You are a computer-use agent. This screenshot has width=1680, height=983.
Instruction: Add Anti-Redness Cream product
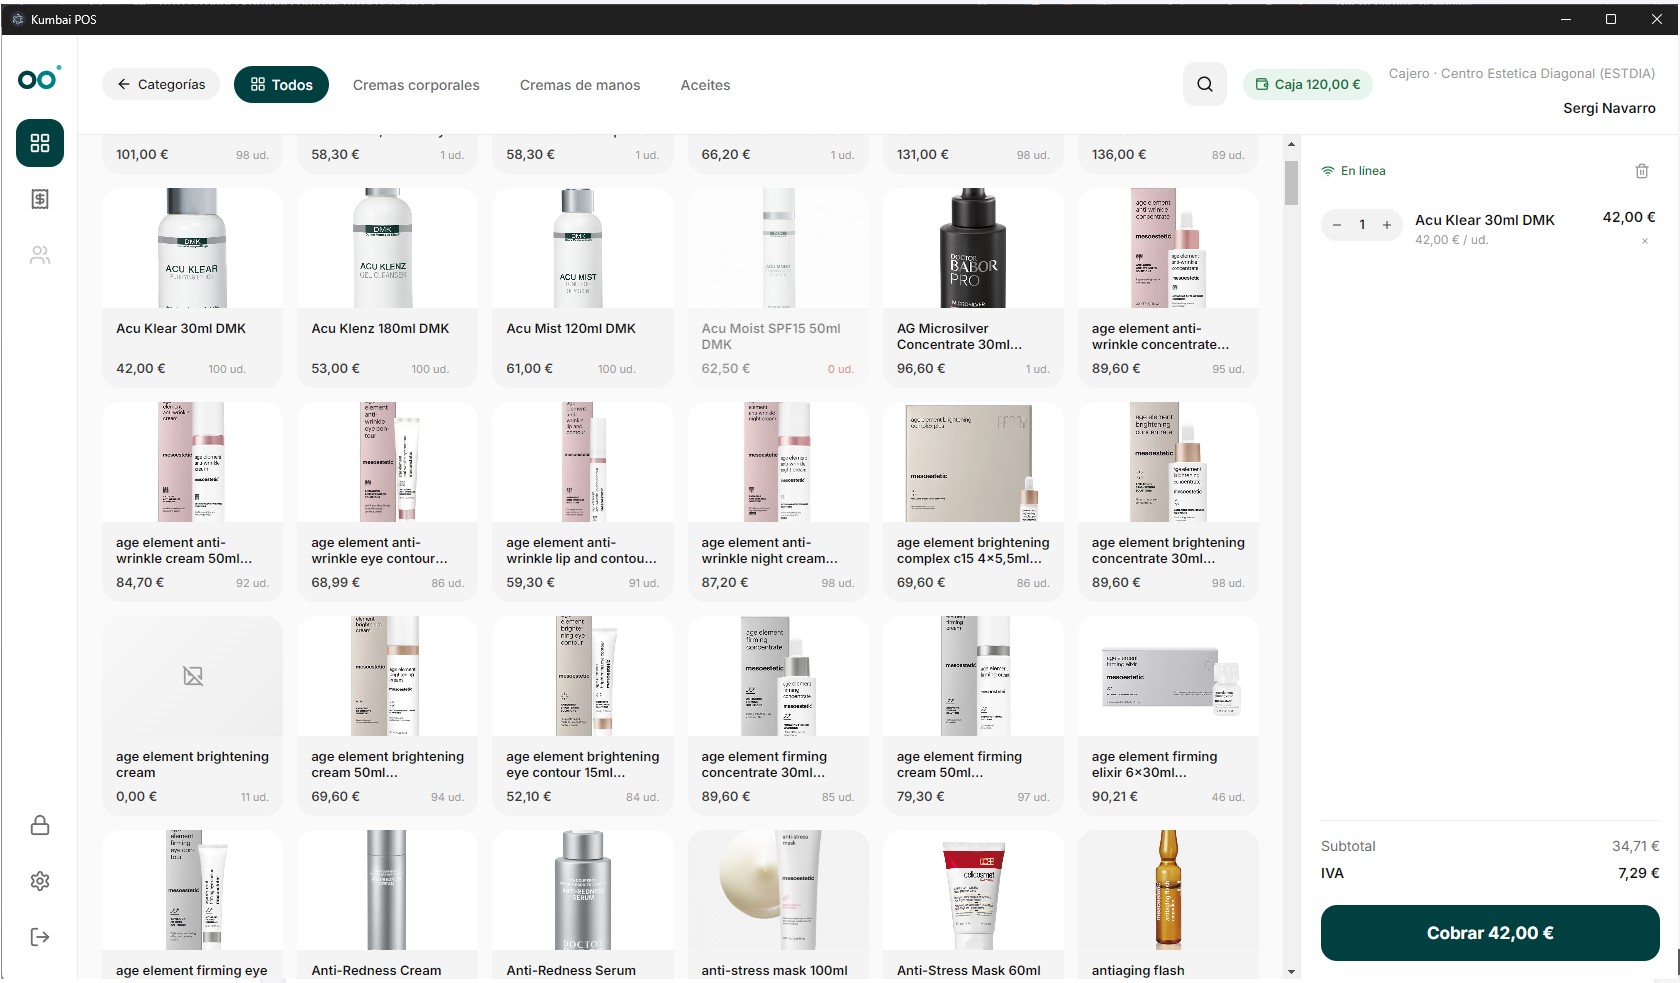click(387, 905)
